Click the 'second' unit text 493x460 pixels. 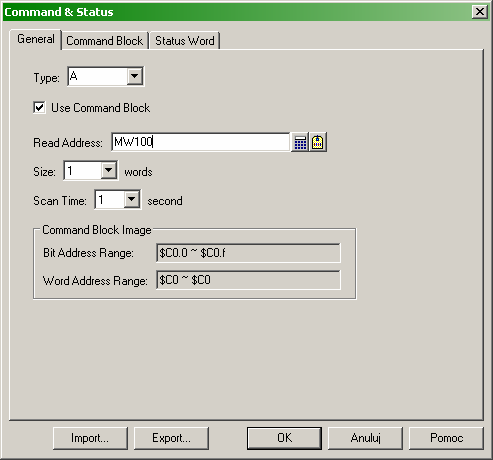[x=165, y=201]
